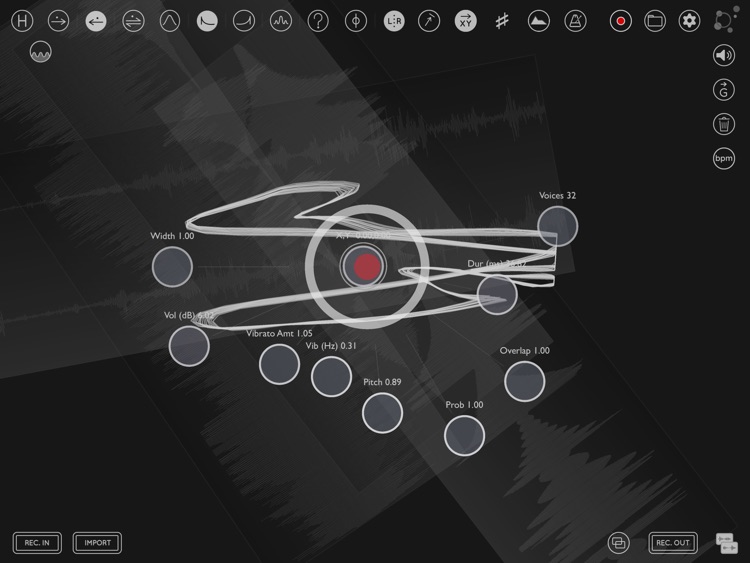This screenshot has width=750, height=563.
Task: Click the wavy LFO circle icon
Action: pyautogui.click(x=41, y=52)
